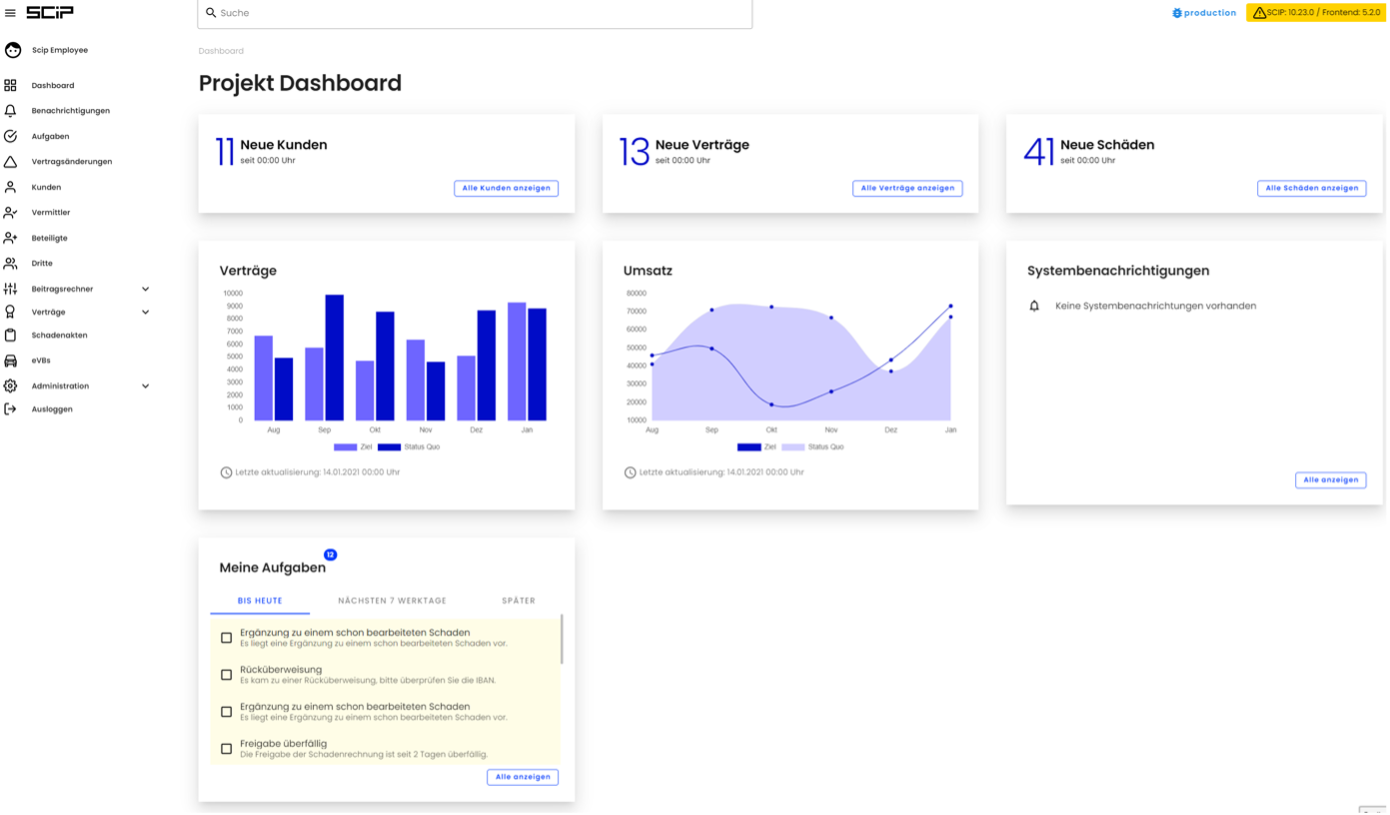Select the Vertragsänderungen triangle icon
The width and height of the screenshot is (1390, 815).
(x=11, y=162)
